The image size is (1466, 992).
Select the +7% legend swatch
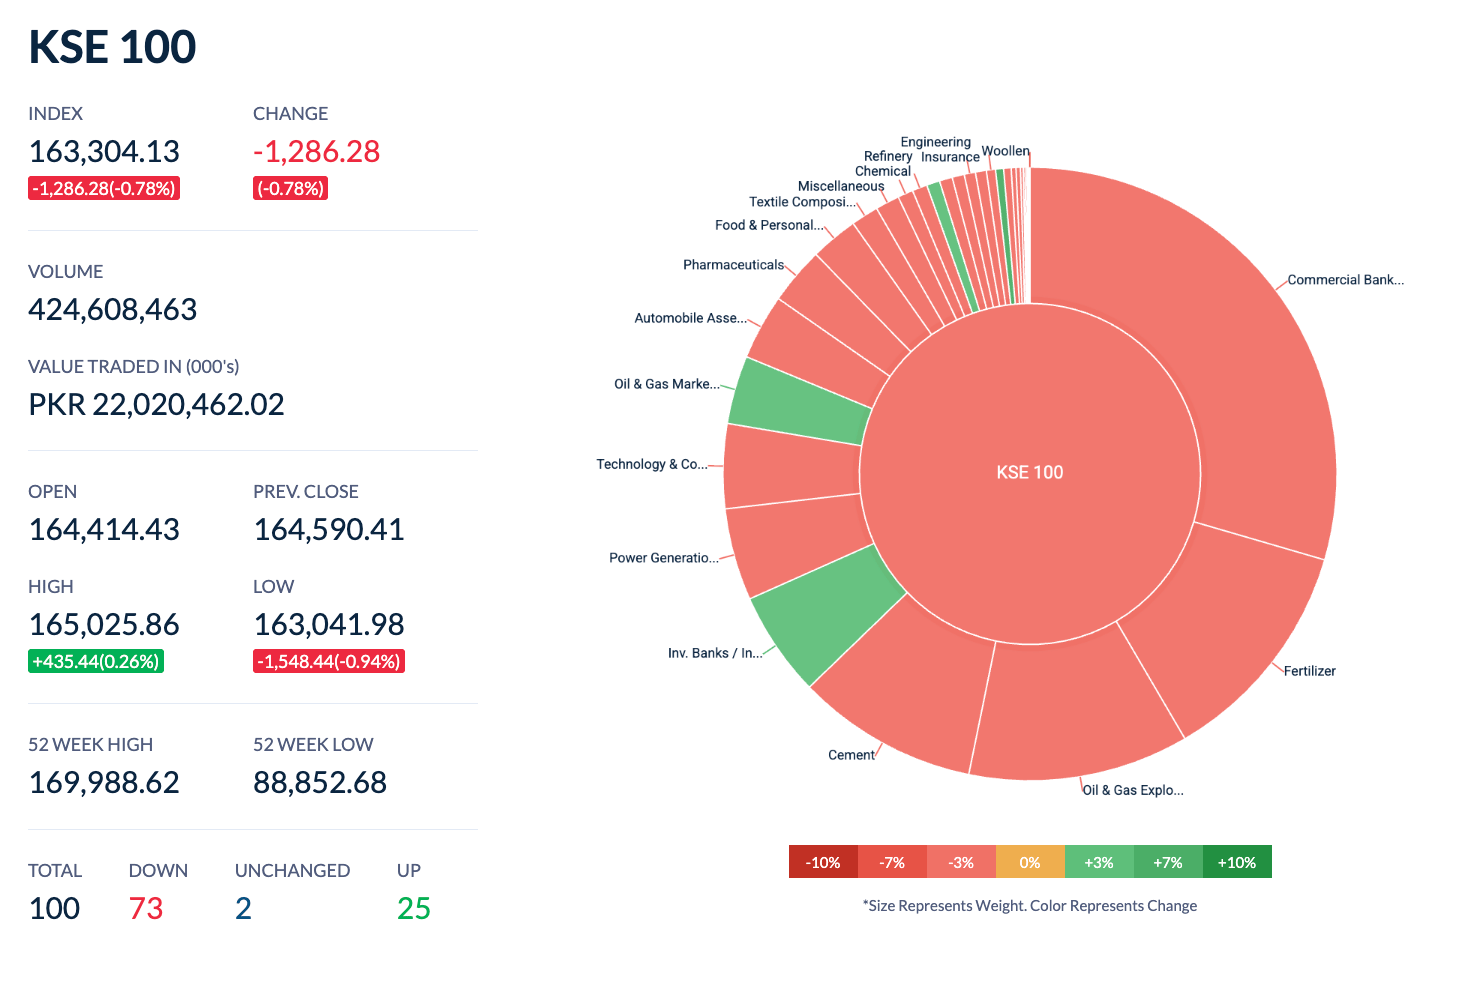click(x=1168, y=862)
